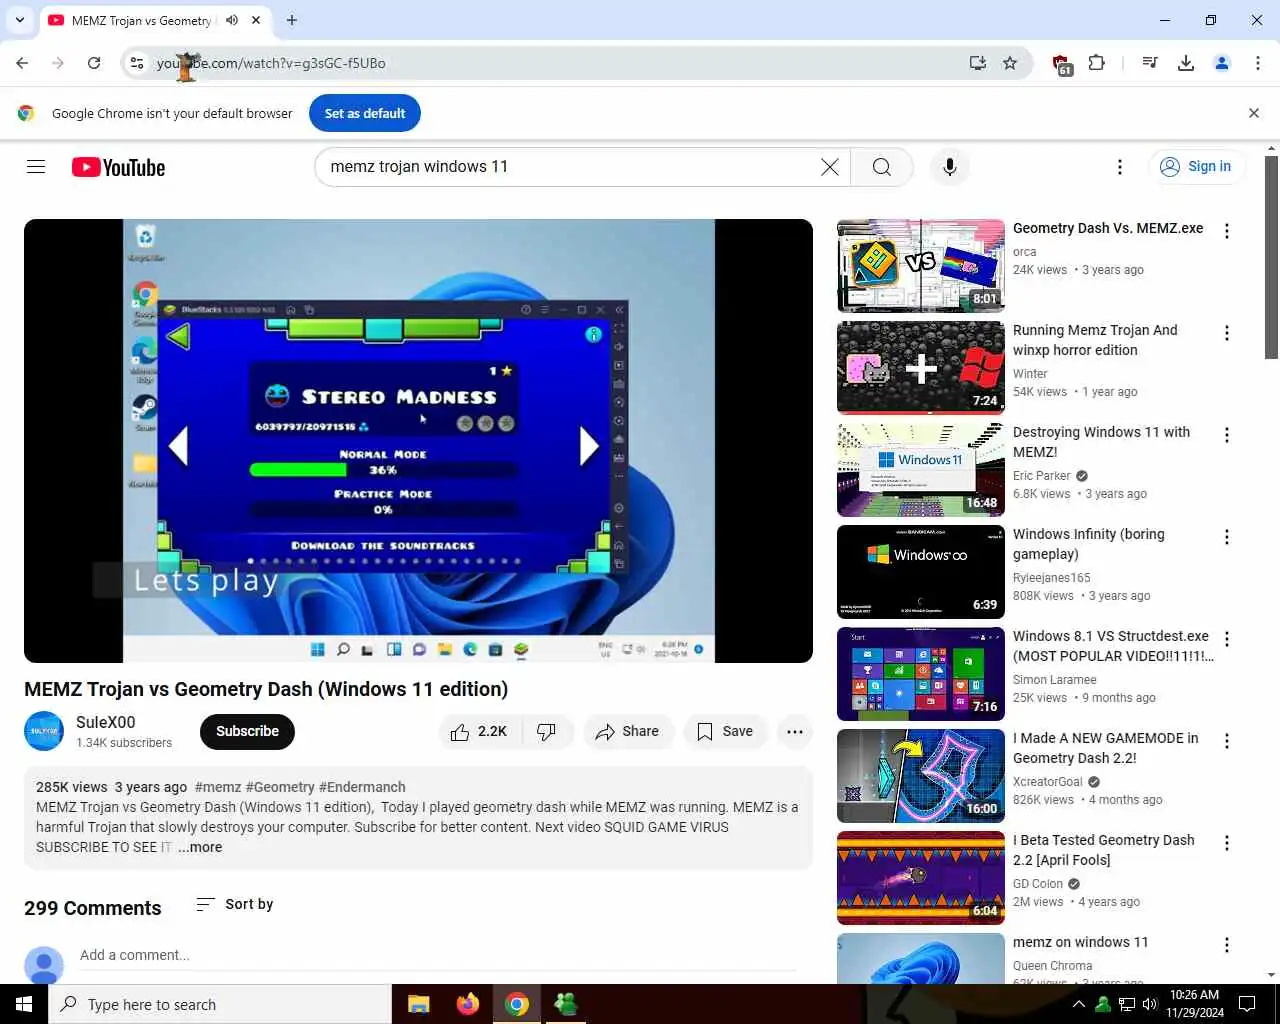Close the MEMZ Trojan vs Geometry tab
1280x1024 pixels.
257,20
